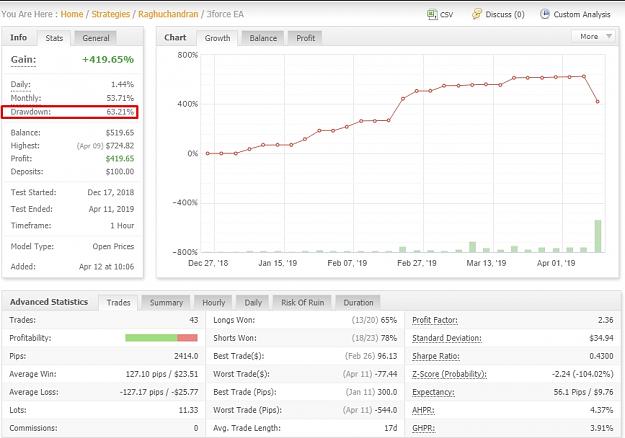The height and width of the screenshot is (438, 625).
Task: Click the +419.65% gain value
Action: pyautogui.click(x=108, y=60)
